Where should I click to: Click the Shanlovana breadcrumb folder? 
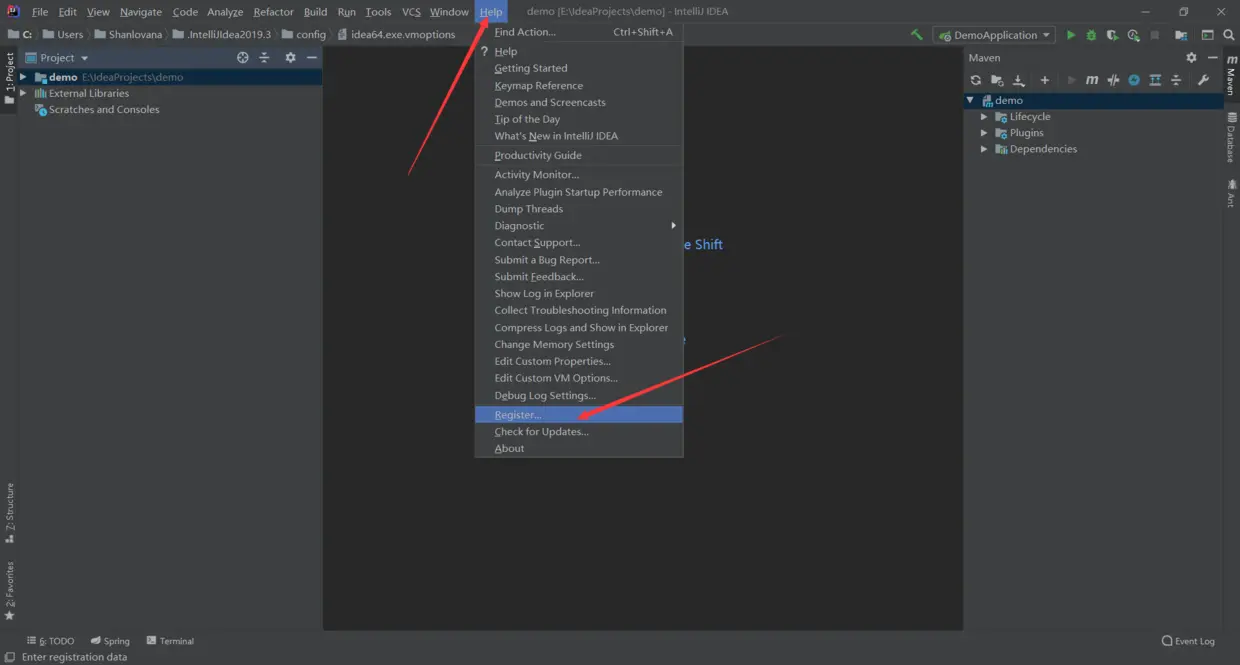pyautogui.click(x=128, y=34)
